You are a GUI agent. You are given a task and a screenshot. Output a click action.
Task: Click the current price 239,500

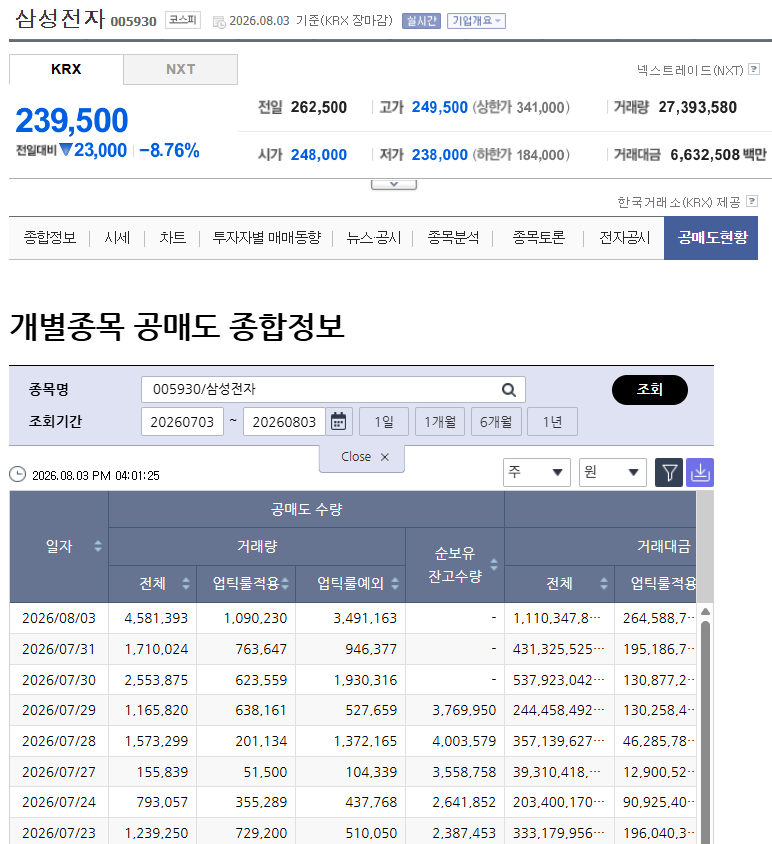pos(72,120)
